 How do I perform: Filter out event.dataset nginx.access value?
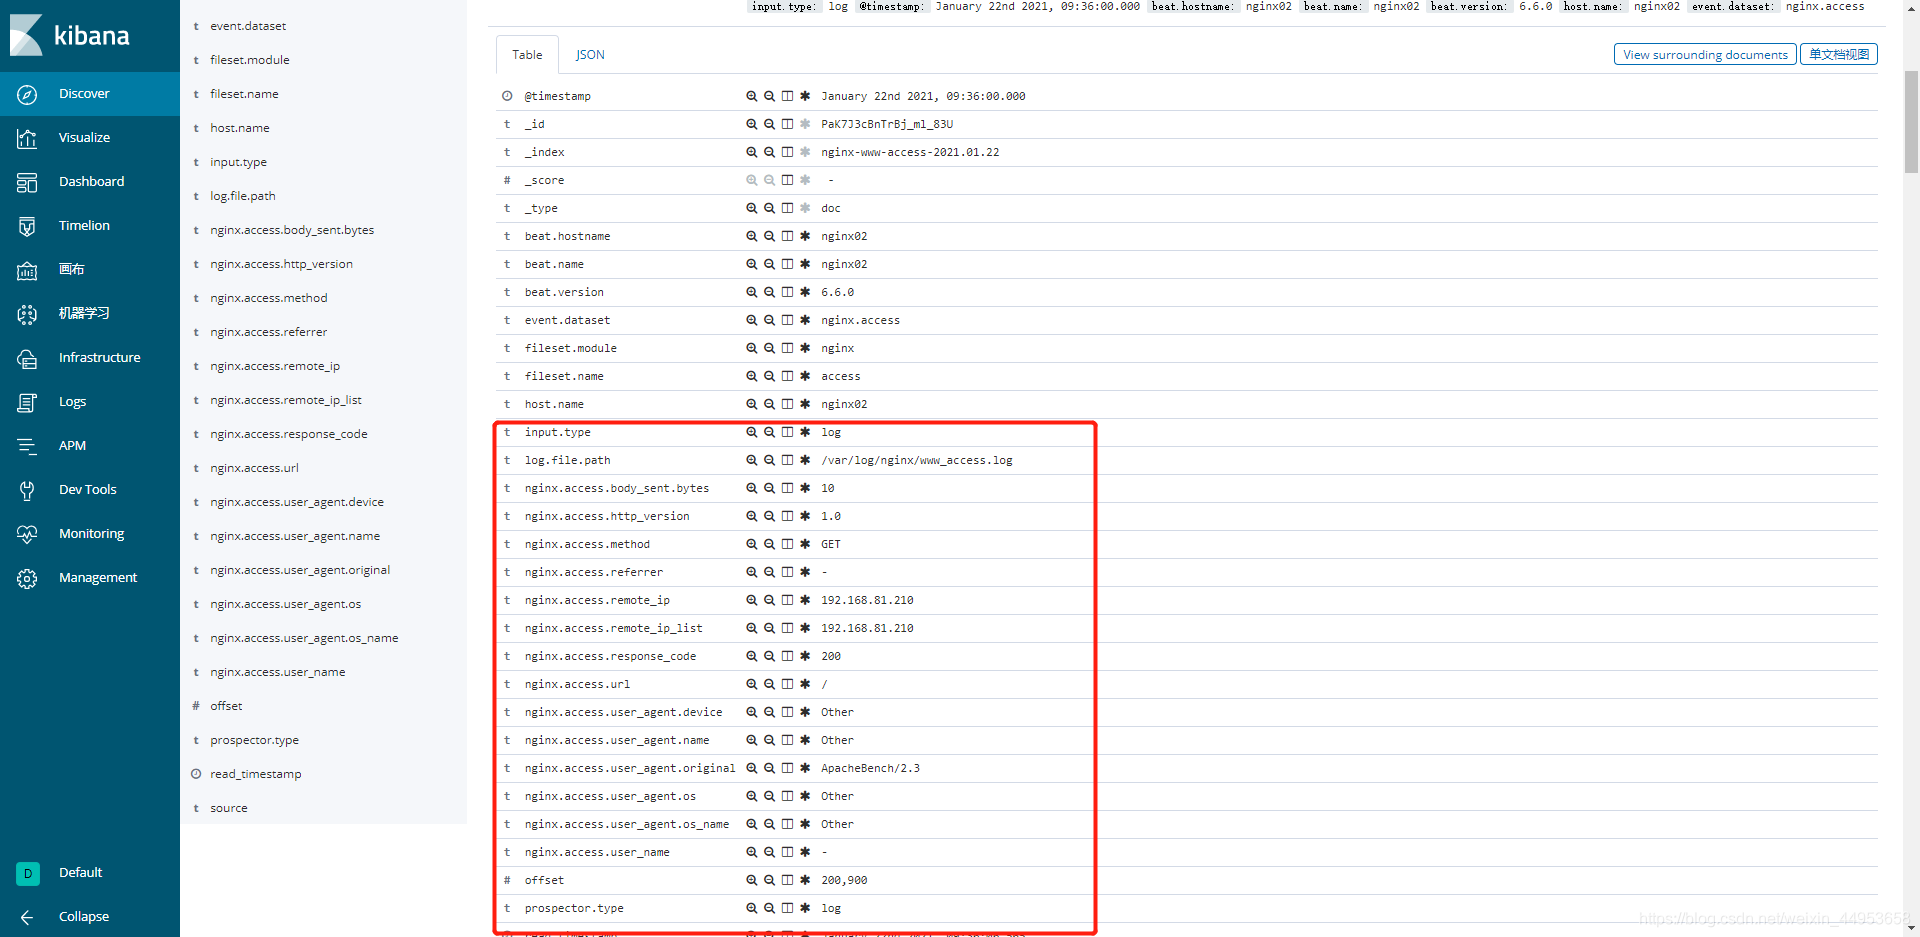(769, 320)
